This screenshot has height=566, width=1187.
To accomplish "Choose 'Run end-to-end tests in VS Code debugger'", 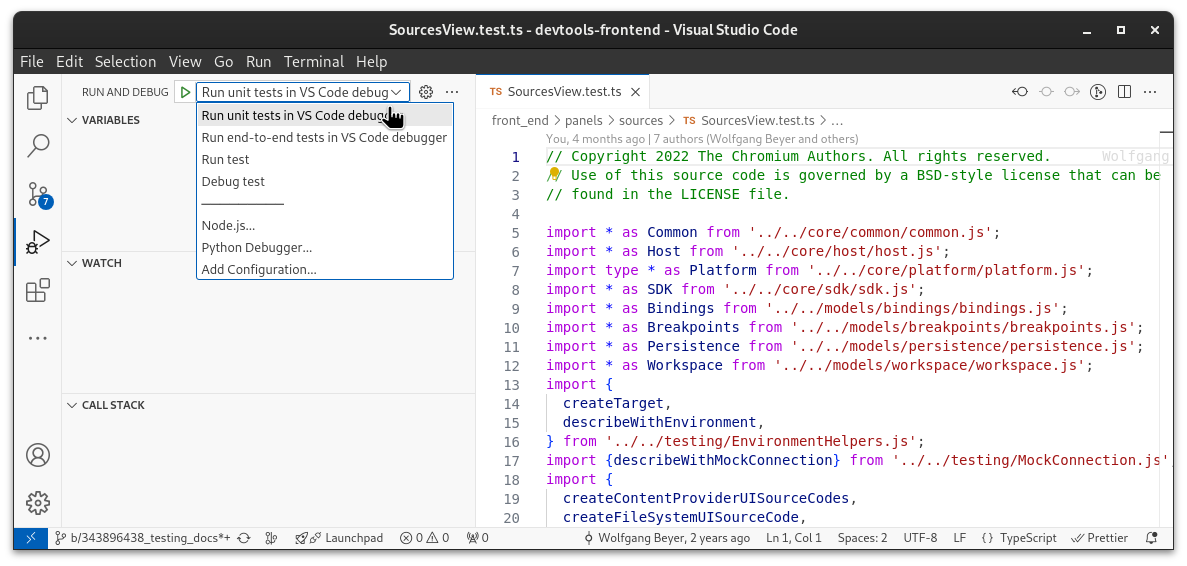I will (324, 138).
